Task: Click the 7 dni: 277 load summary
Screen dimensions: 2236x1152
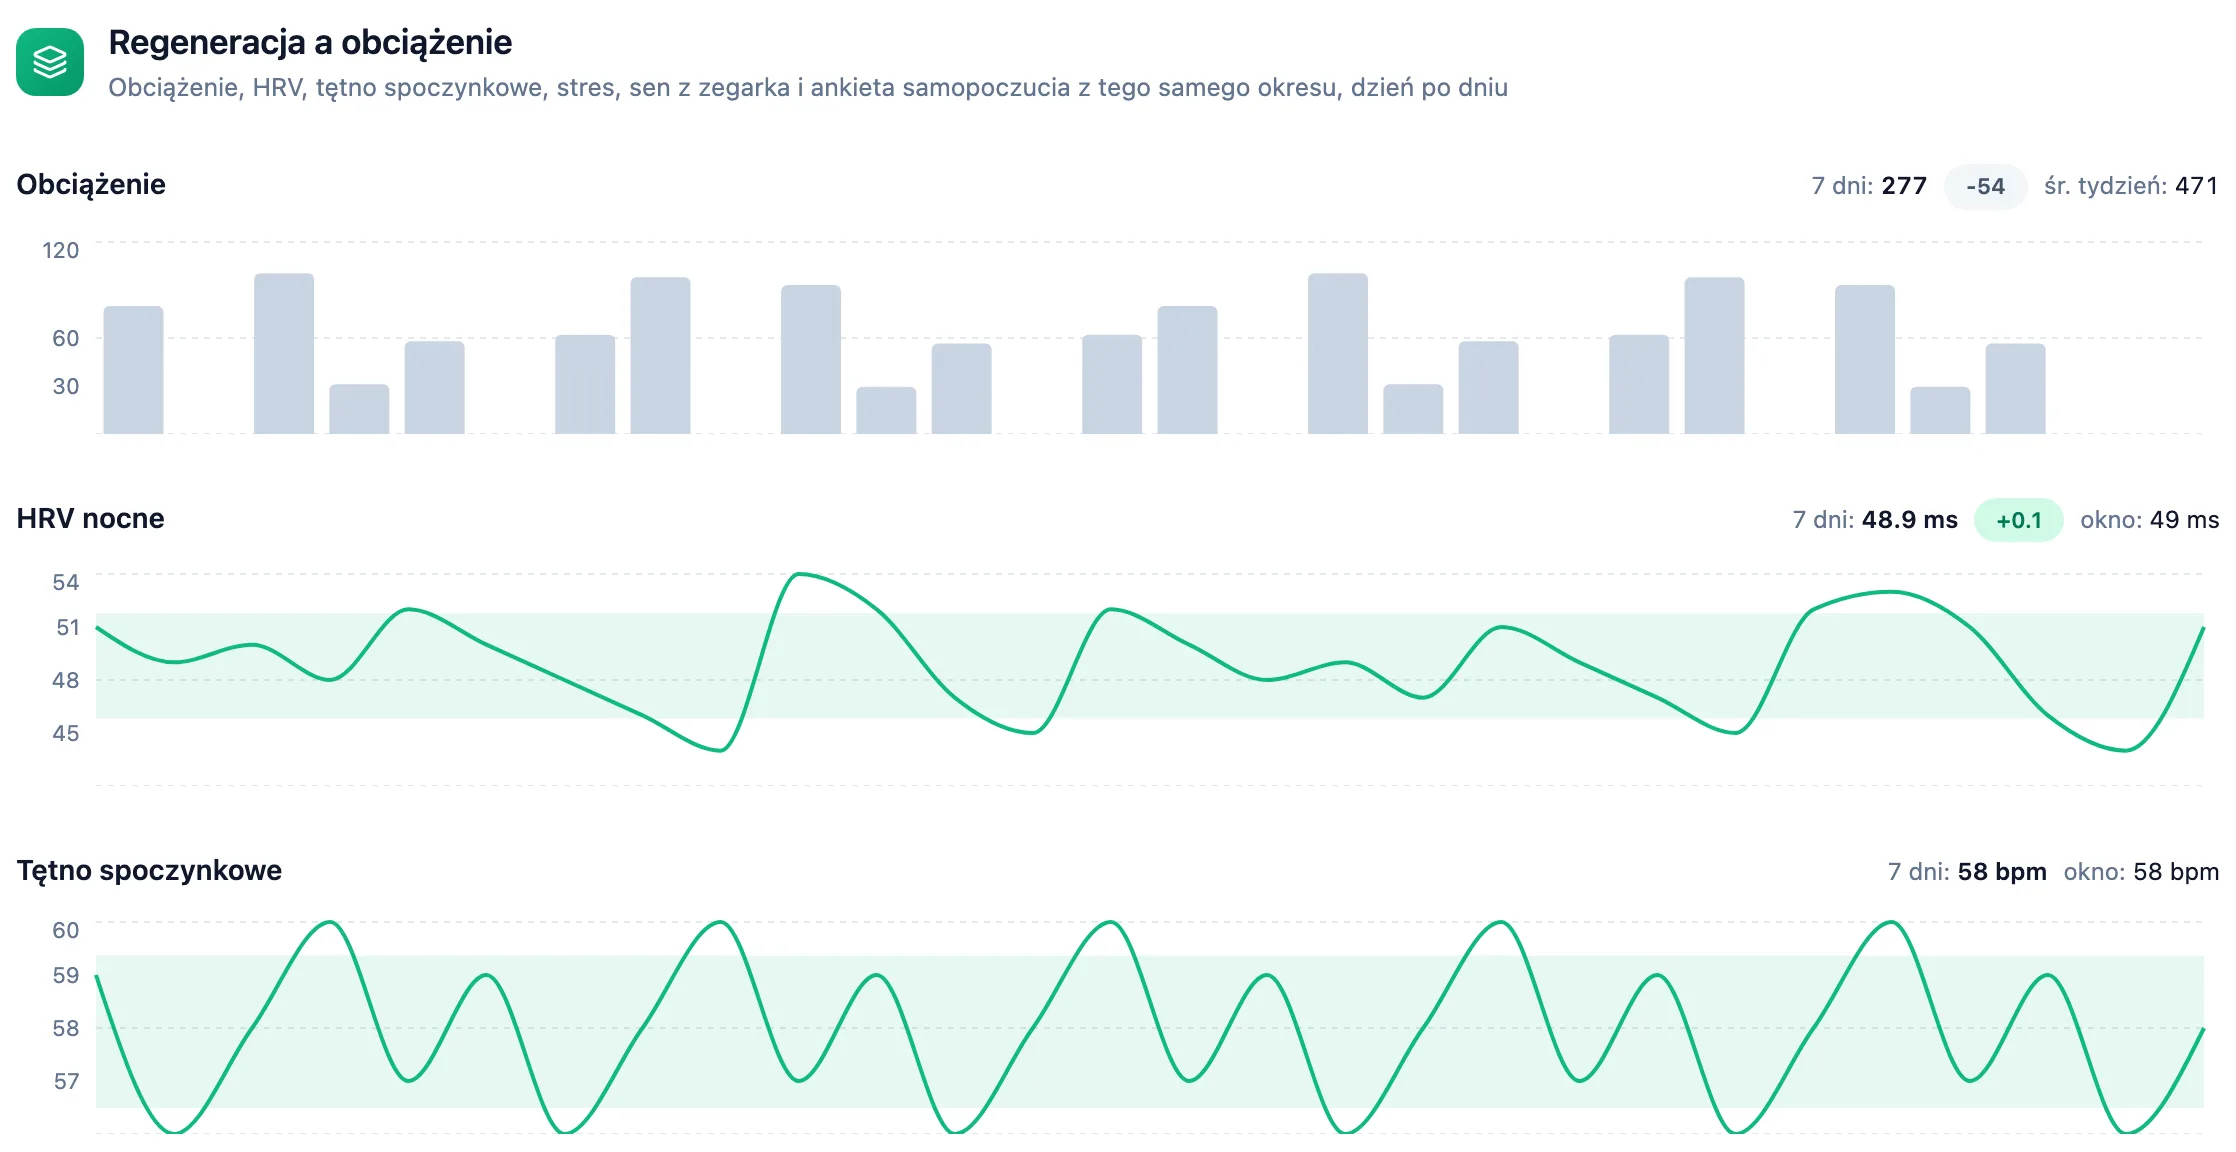Action: pyautogui.click(x=1869, y=187)
